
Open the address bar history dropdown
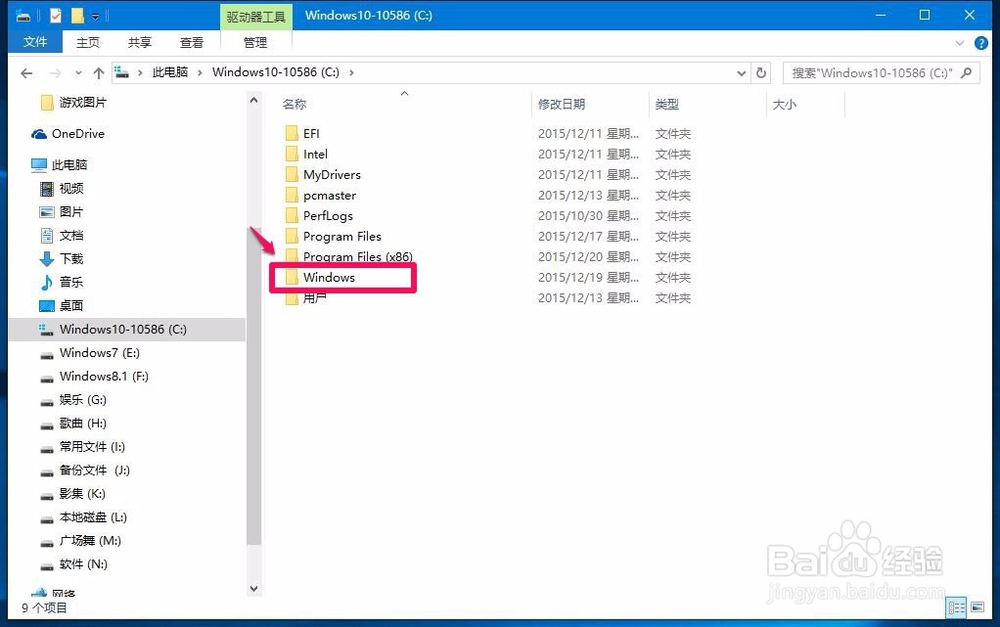[x=741, y=73]
